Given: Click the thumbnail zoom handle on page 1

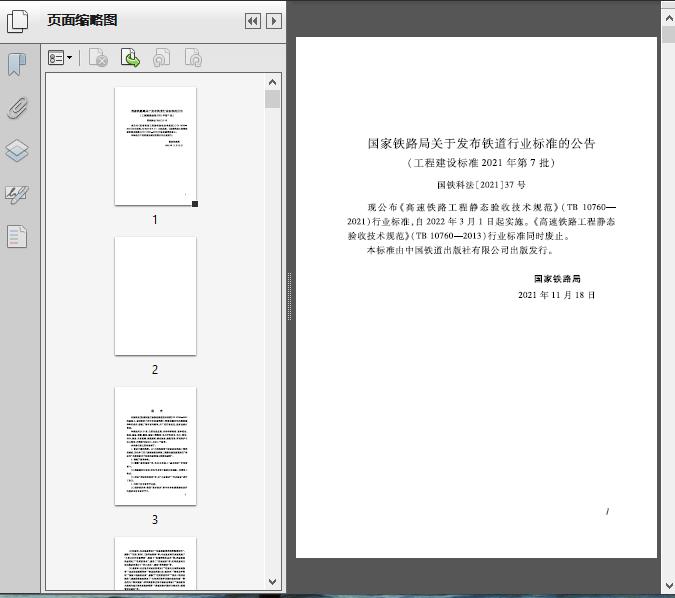Looking at the screenshot, I should (x=195, y=204).
